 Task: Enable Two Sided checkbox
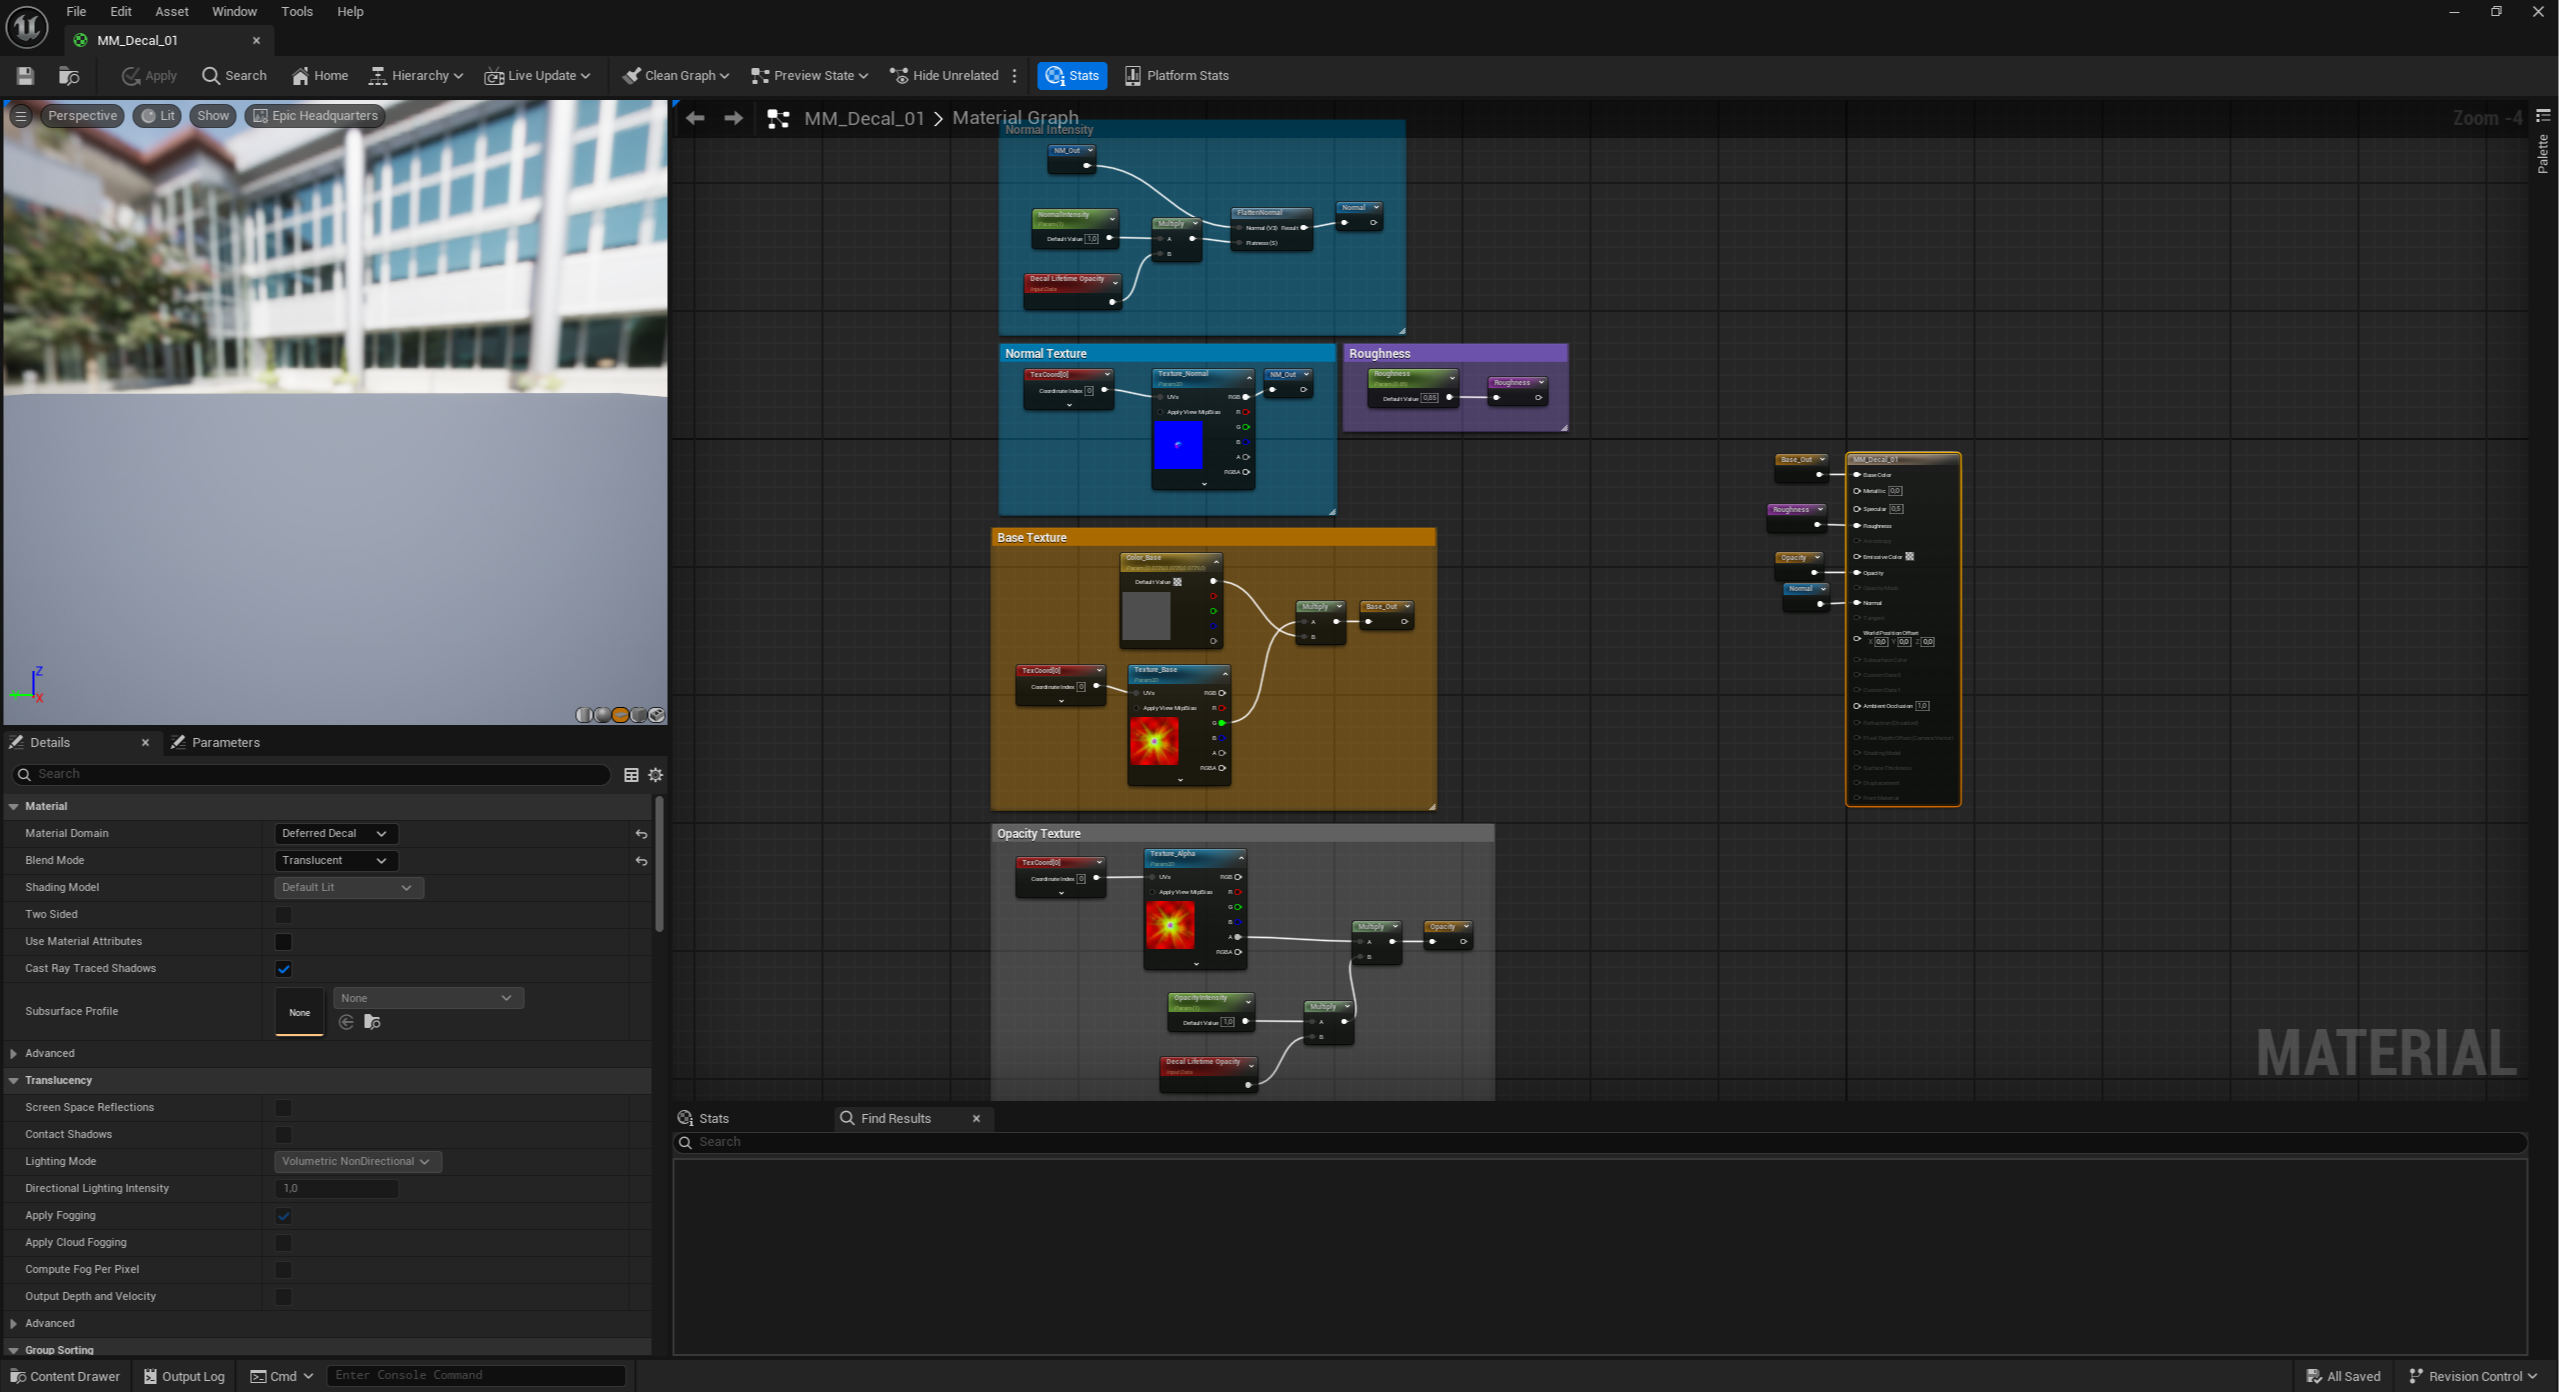pos(283,915)
